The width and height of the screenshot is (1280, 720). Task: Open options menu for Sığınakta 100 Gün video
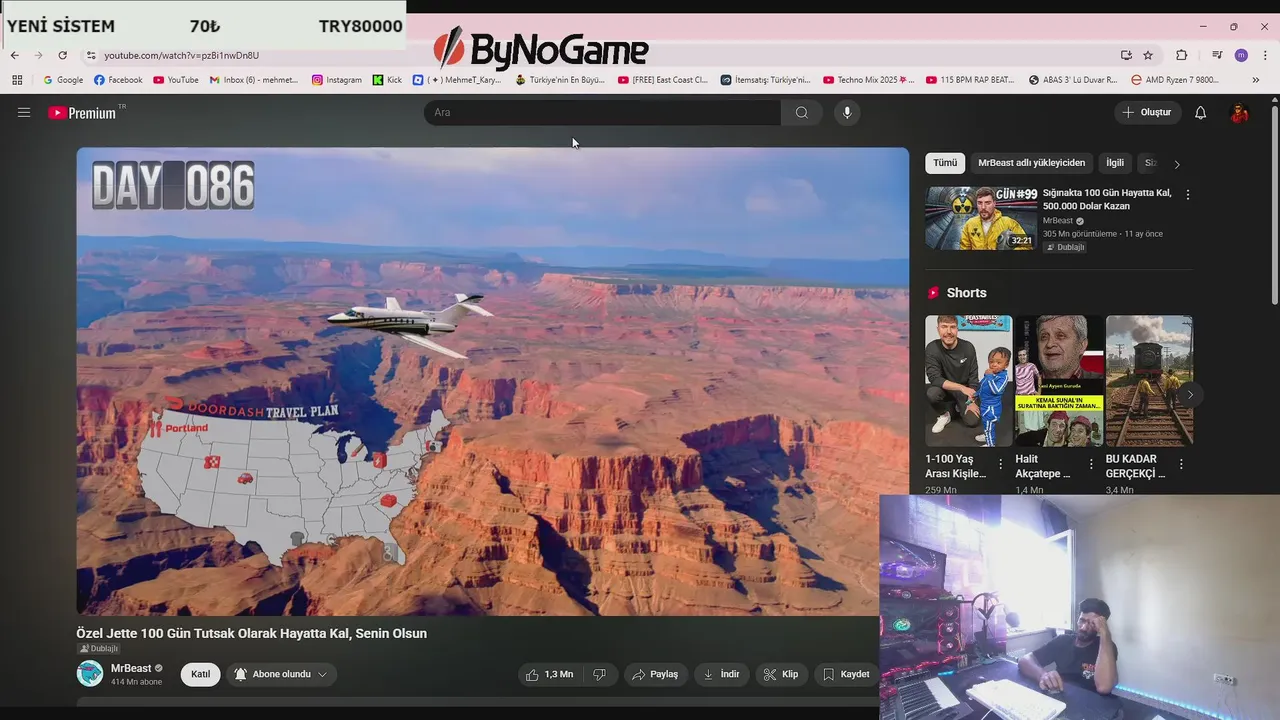click(1187, 195)
